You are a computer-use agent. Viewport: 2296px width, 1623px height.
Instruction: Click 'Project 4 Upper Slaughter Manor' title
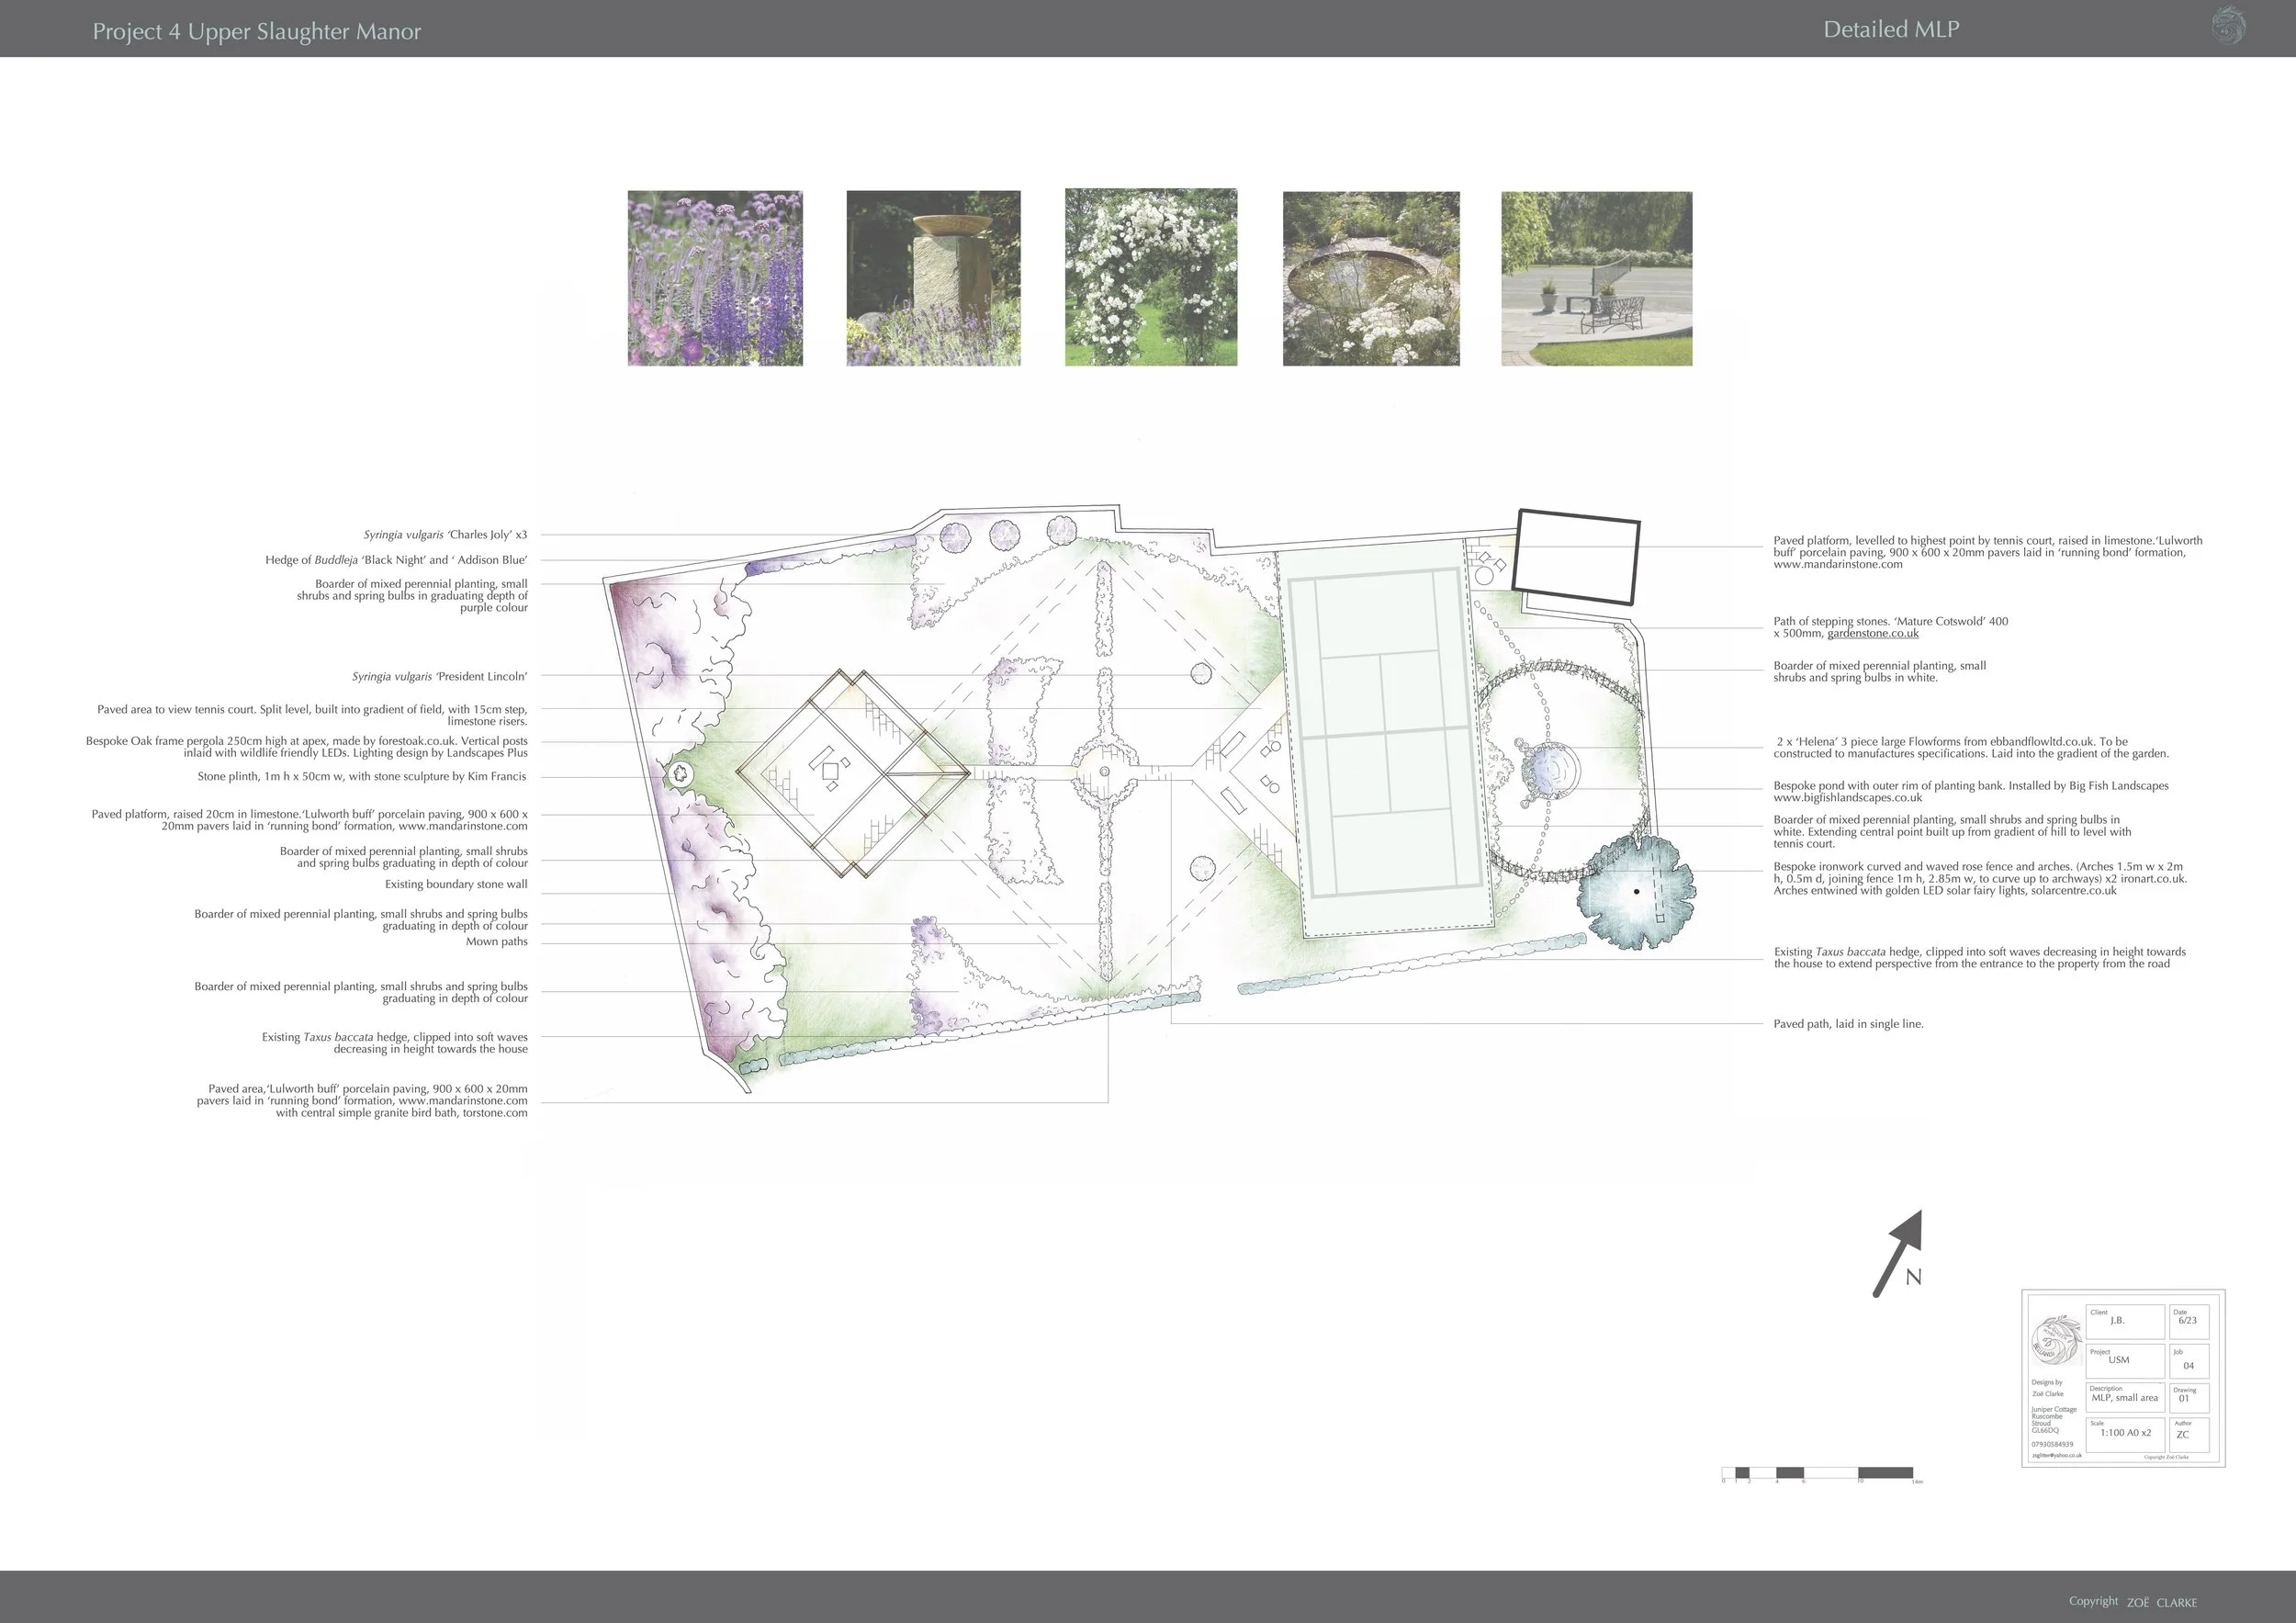pyautogui.click(x=257, y=31)
